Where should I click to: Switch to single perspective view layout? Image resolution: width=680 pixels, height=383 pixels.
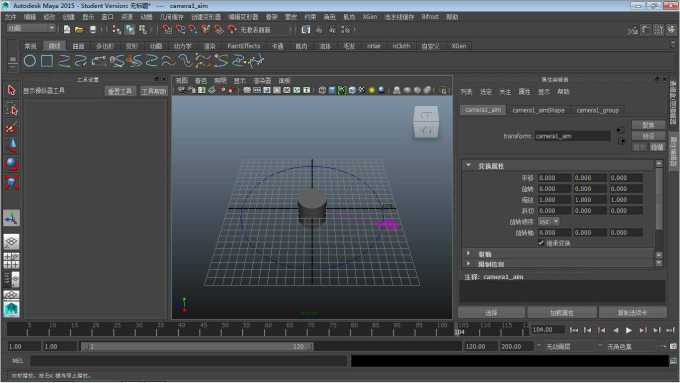(12, 241)
